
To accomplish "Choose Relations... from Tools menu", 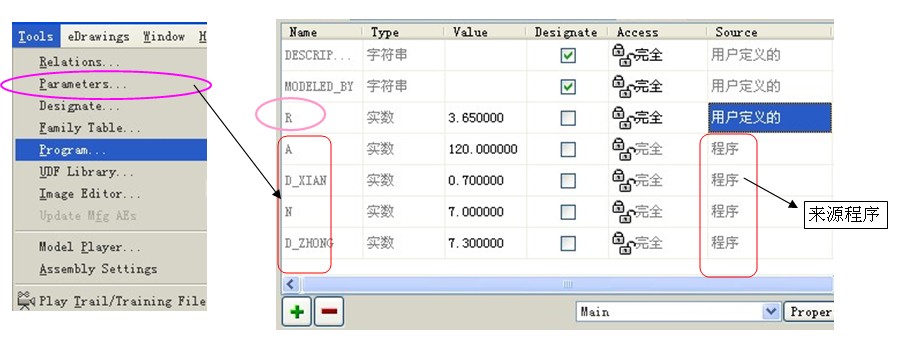I will [80, 62].
